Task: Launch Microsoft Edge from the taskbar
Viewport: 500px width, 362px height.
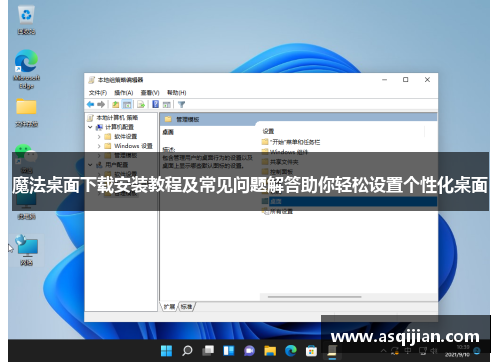Action: (291, 351)
